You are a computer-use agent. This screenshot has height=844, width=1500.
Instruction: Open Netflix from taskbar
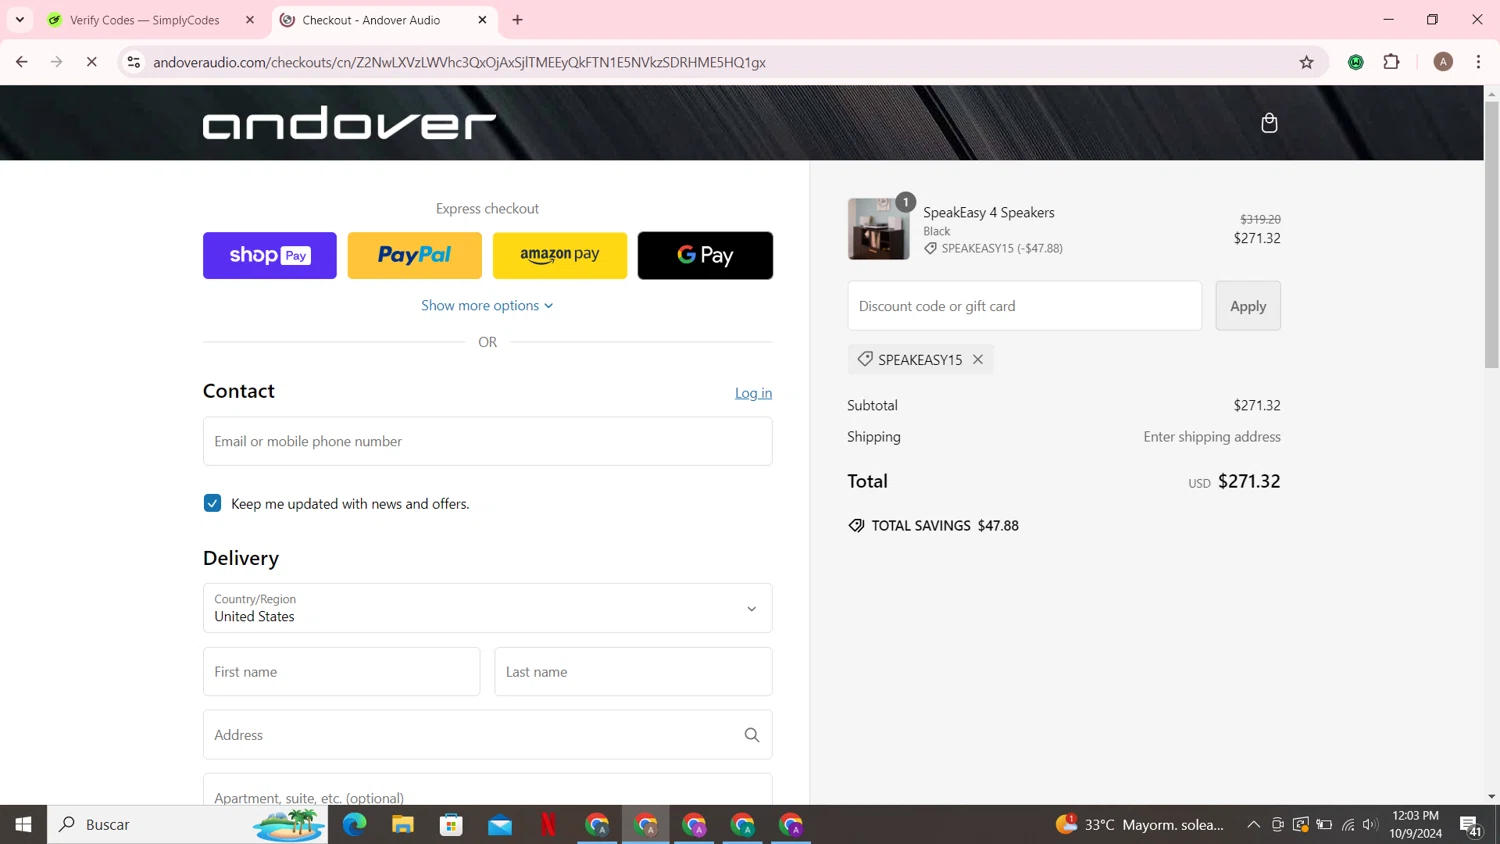pyautogui.click(x=548, y=825)
